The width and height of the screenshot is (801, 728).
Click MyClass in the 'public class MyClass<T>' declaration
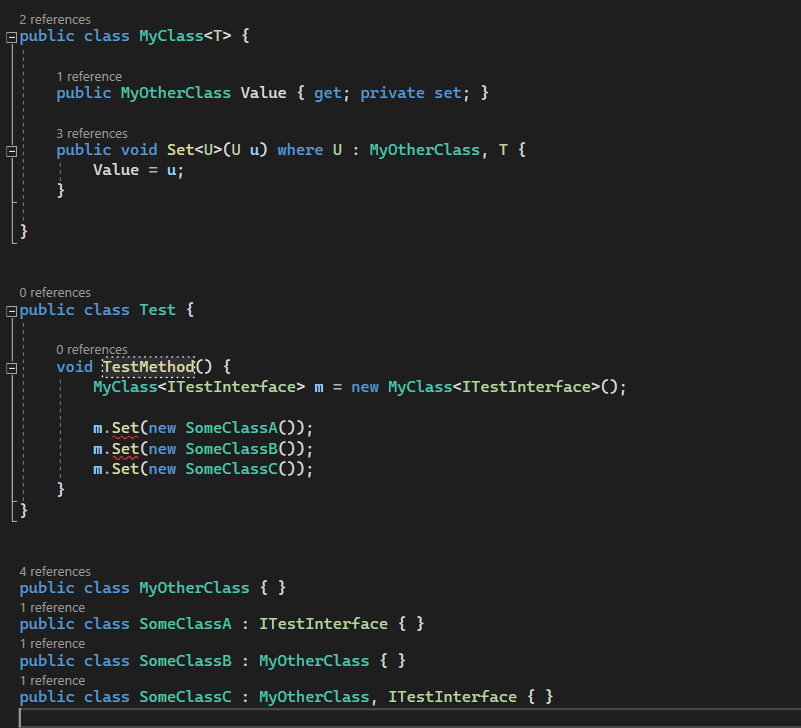coord(171,36)
